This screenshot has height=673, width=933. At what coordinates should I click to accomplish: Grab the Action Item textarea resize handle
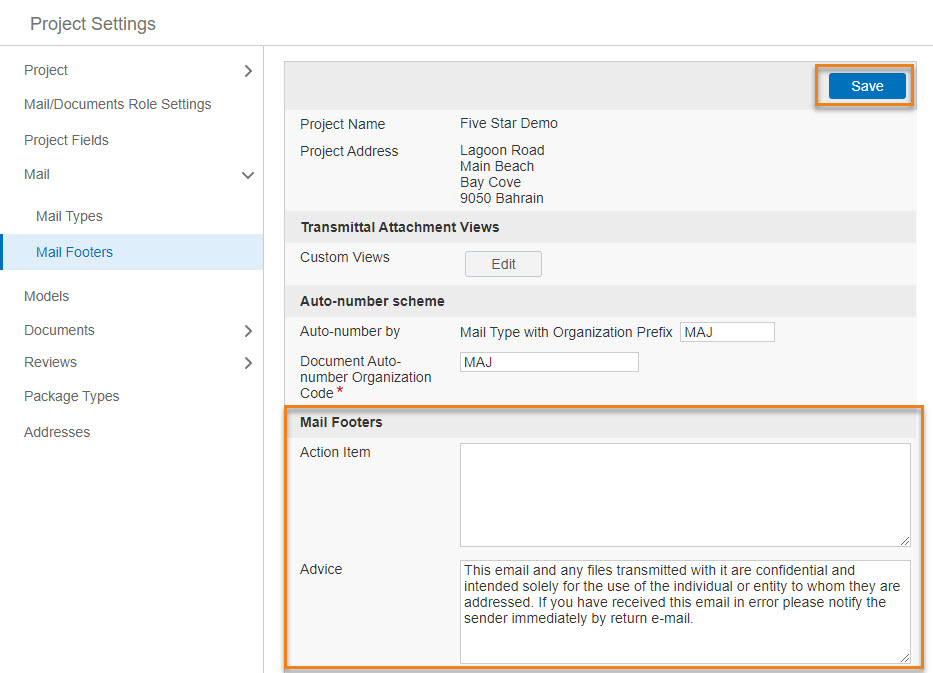904,541
